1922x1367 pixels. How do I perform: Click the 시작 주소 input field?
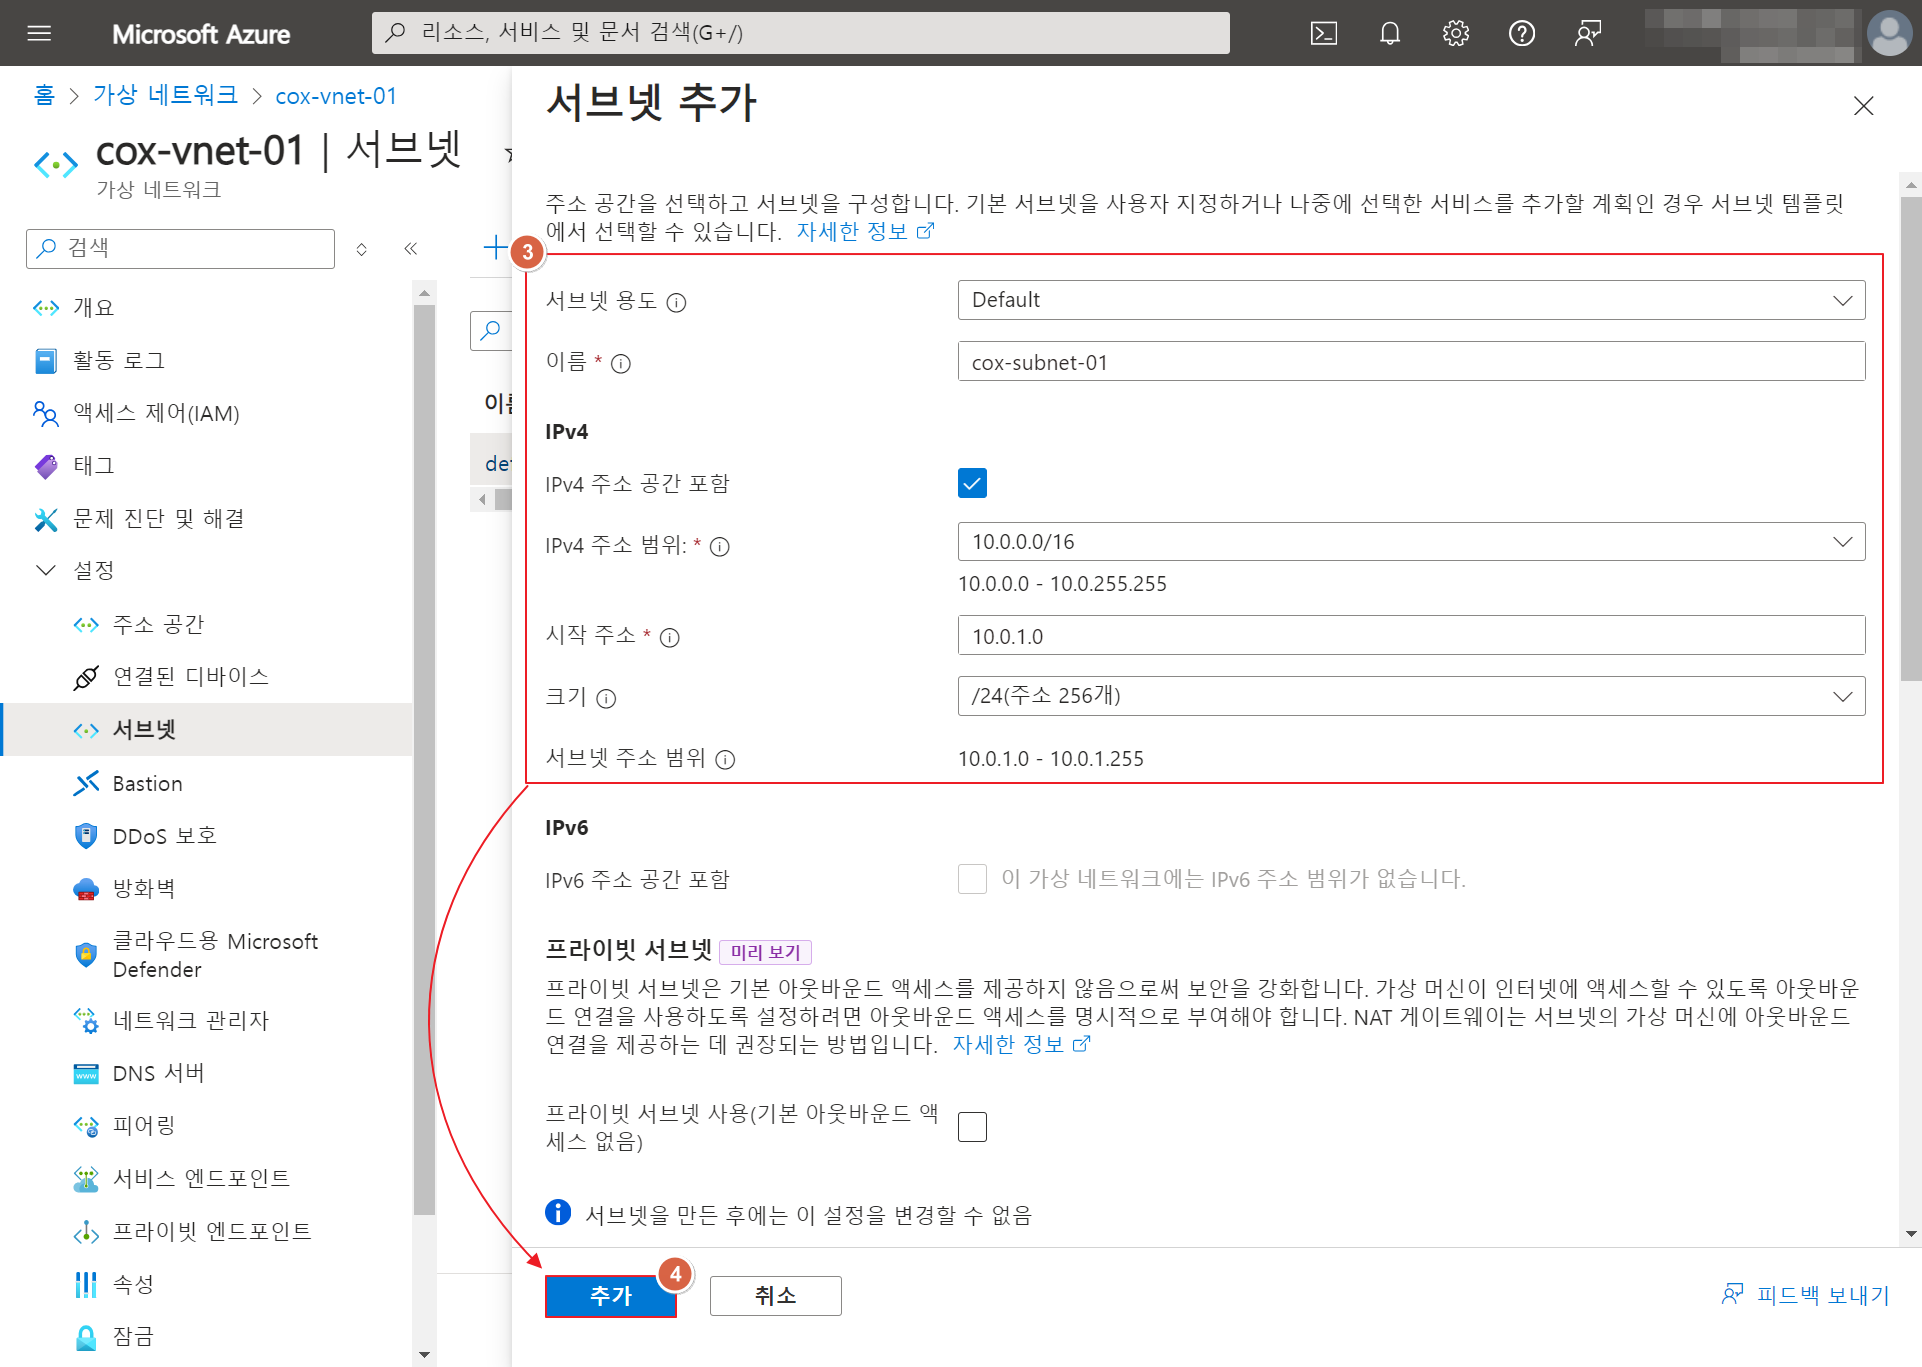[x=1410, y=636]
